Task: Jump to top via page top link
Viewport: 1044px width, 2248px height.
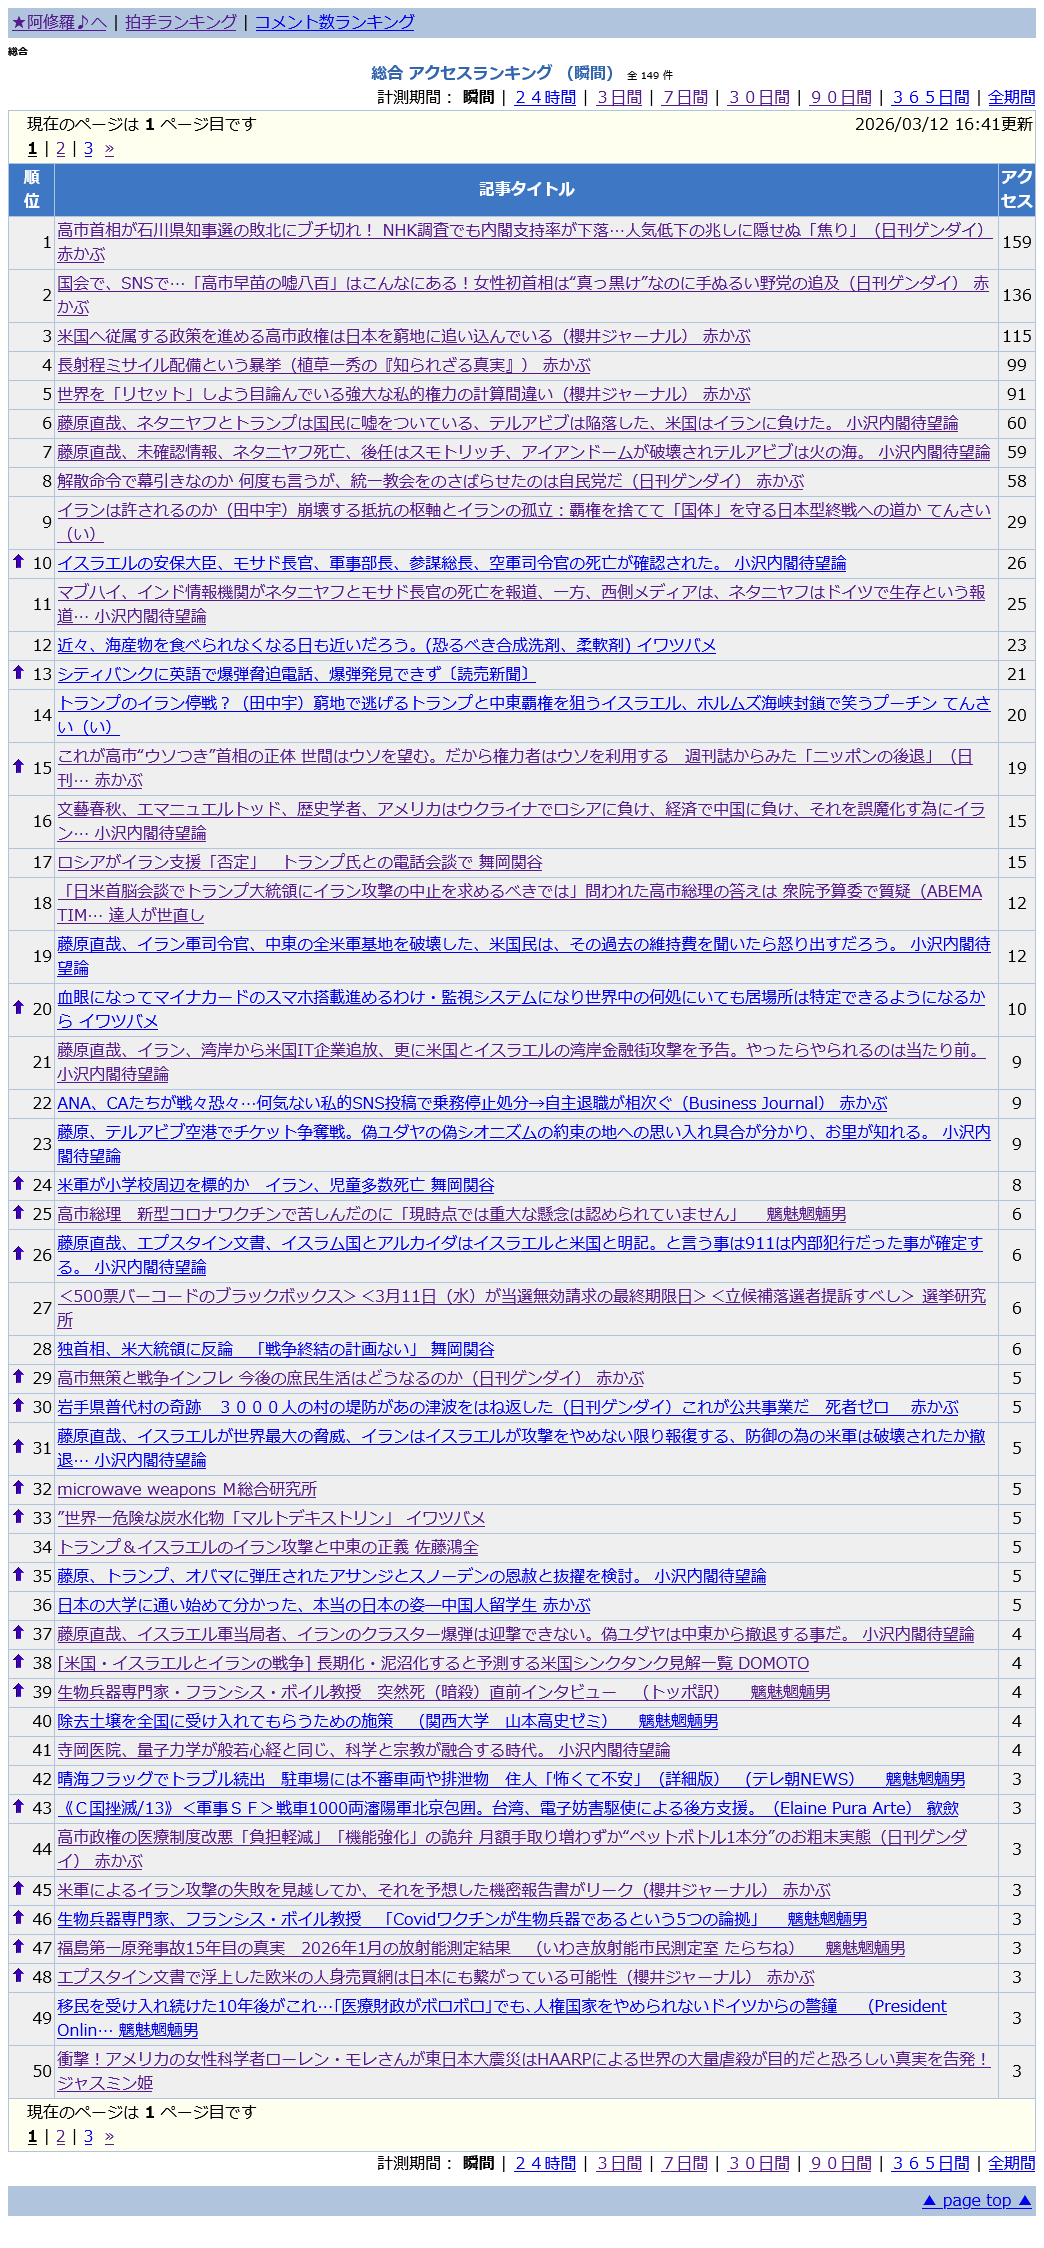Action: point(976,2200)
